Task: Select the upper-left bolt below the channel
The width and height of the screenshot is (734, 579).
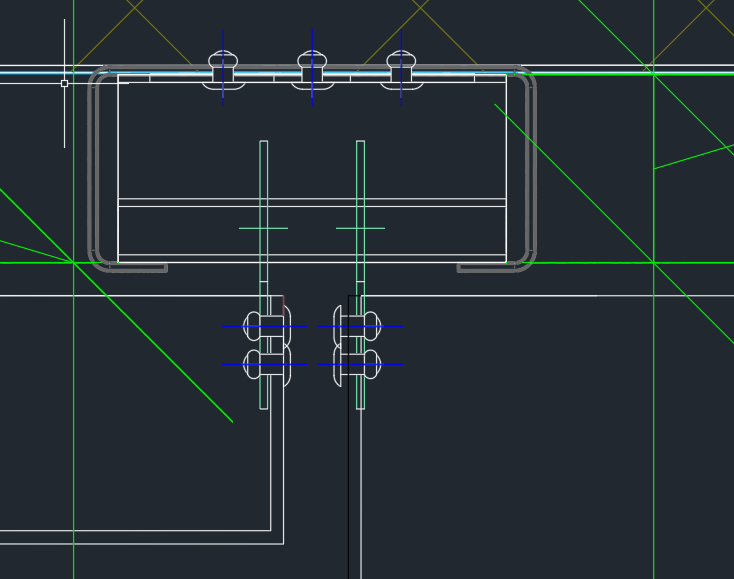Action: (265, 326)
